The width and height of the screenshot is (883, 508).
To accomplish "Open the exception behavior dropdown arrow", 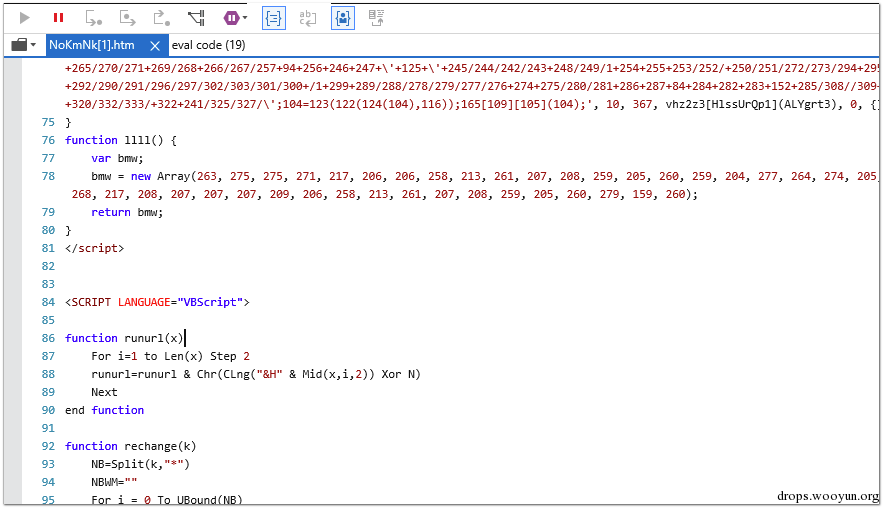I will point(245,18).
